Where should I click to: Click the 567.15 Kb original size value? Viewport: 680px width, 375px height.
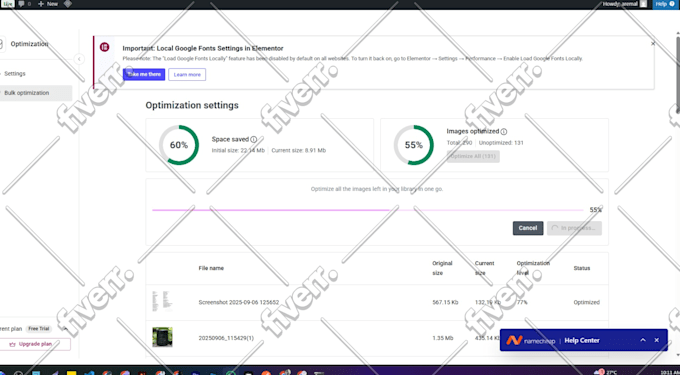coord(445,303)
